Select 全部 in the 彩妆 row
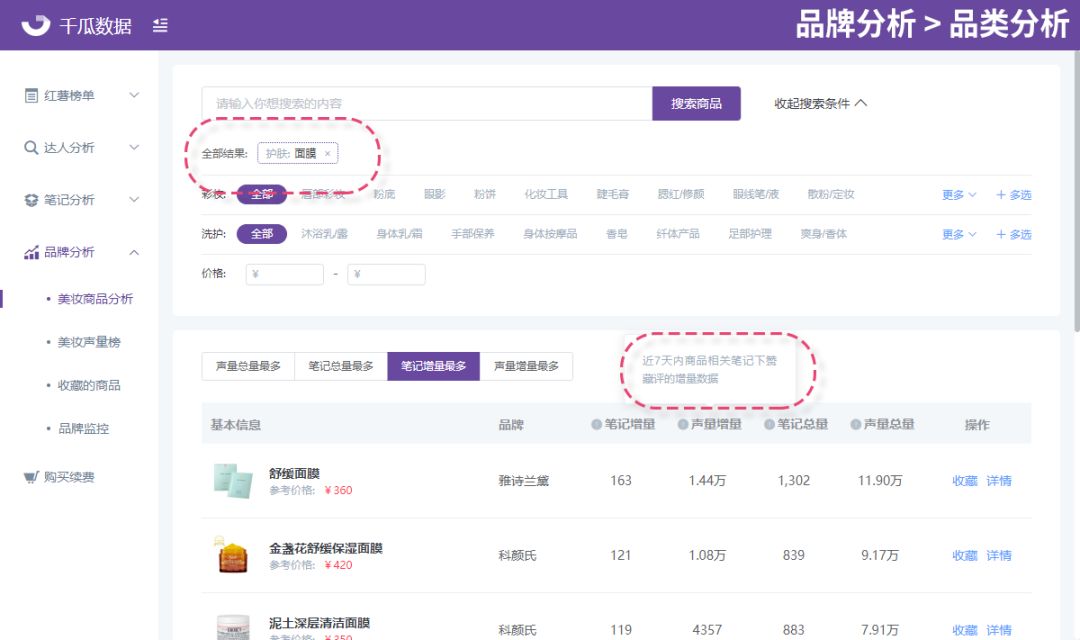Viewport: 1080px width, 640px height. tap(262, 194)
